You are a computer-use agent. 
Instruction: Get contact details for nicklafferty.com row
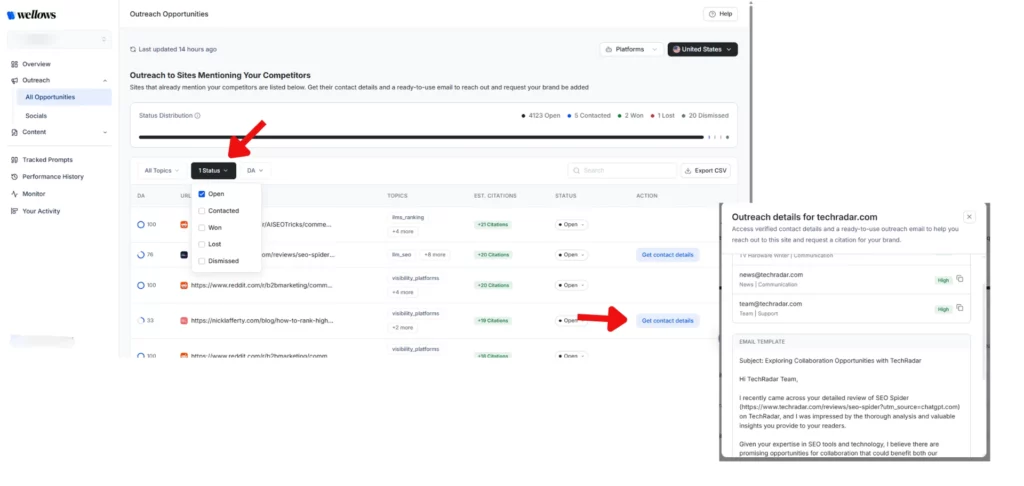[x=667, y=321]
